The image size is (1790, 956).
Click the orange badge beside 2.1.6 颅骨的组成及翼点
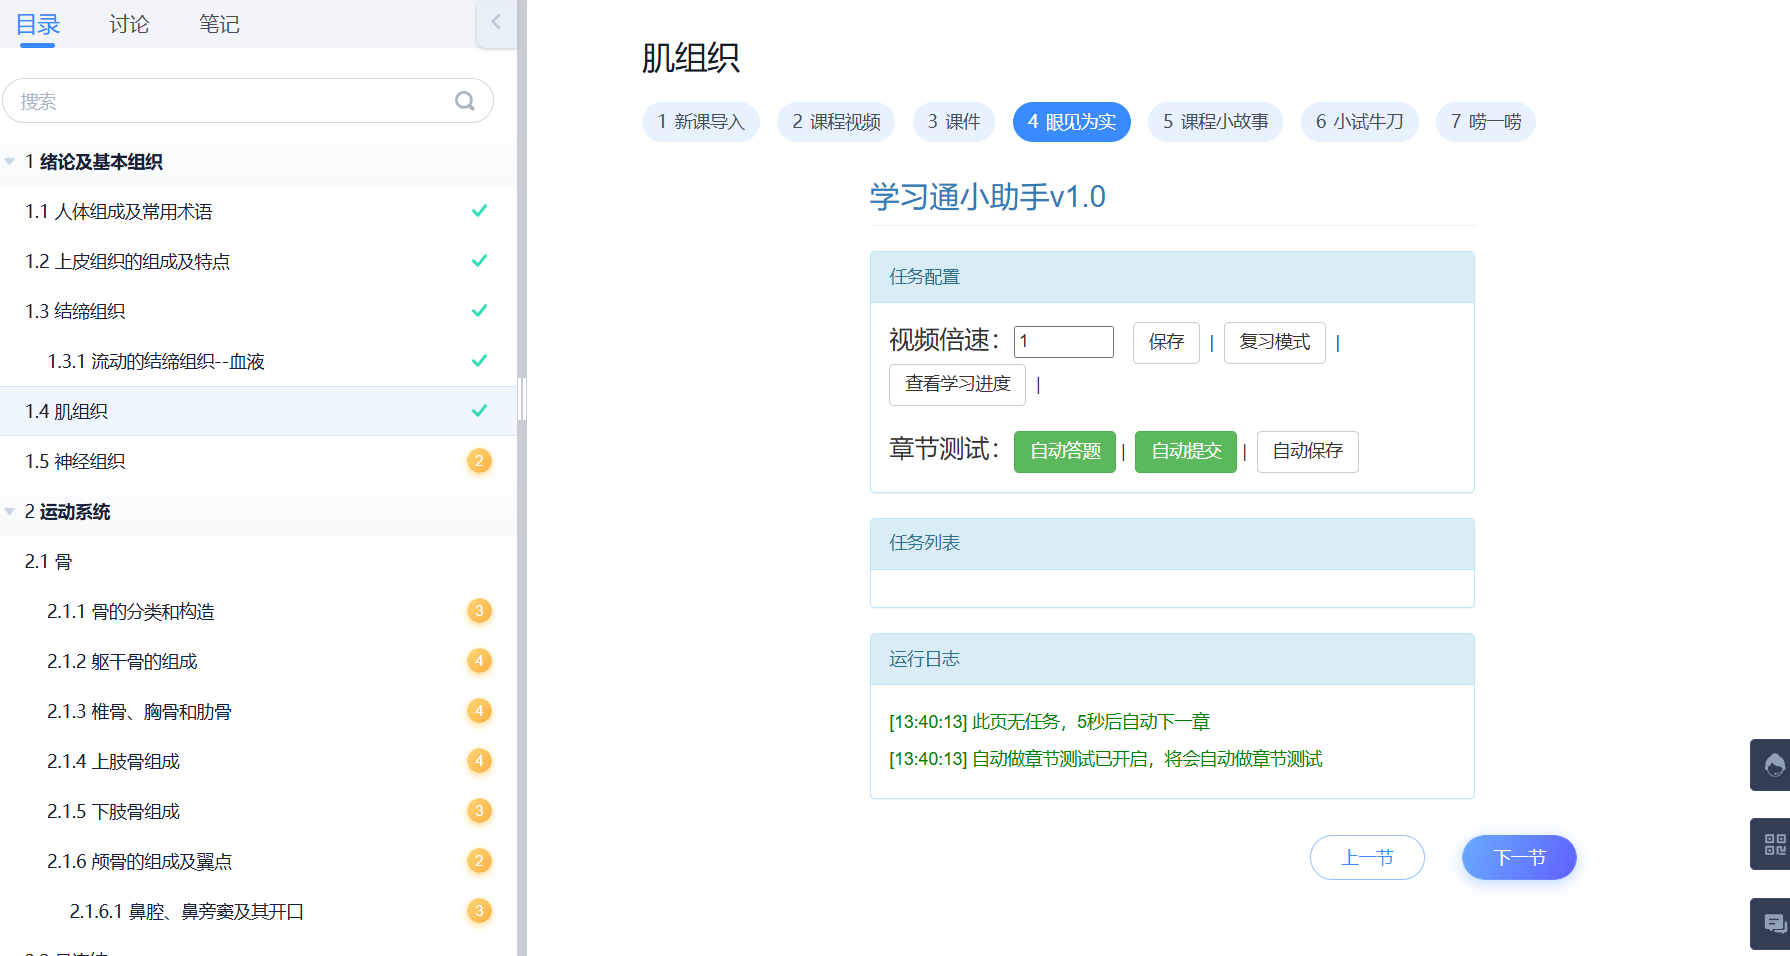click(x=479, y=861)
